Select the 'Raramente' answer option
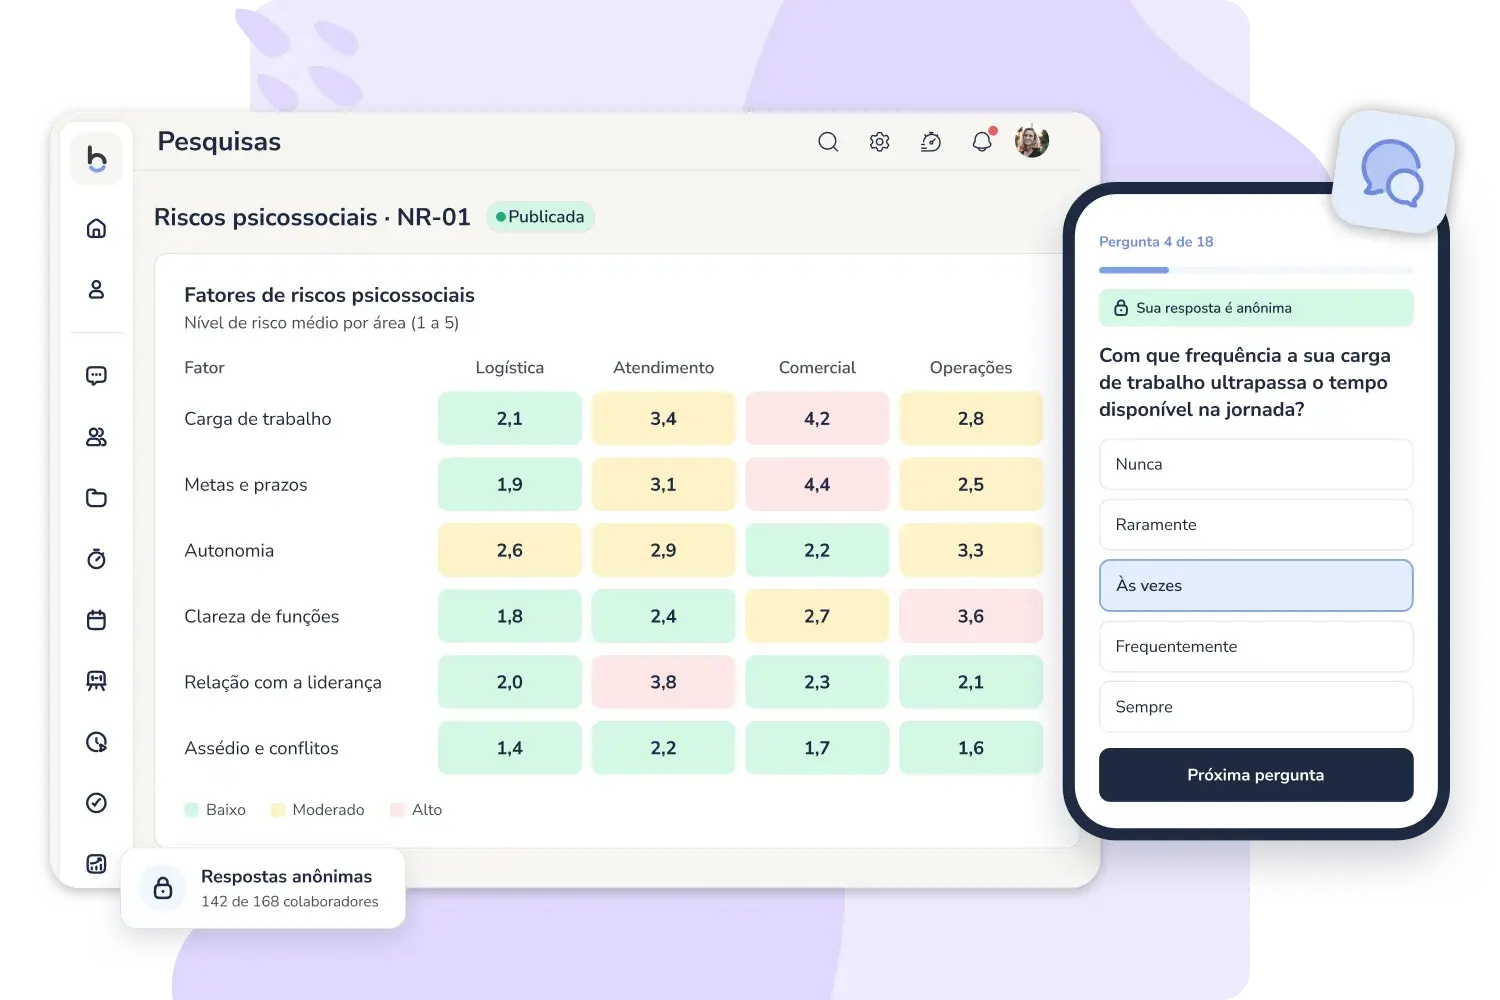 [1256, 525]
